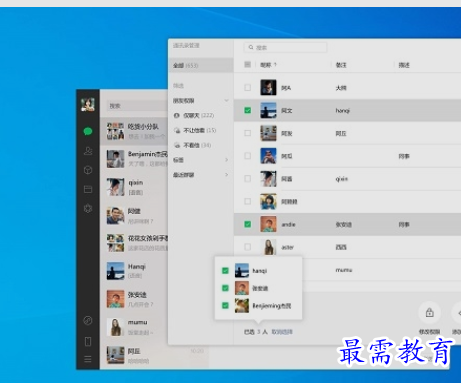Viewport: 461px width, 383px height.
Task: Click the profile avatar atop WeChat sidebar
Action: 88,105
